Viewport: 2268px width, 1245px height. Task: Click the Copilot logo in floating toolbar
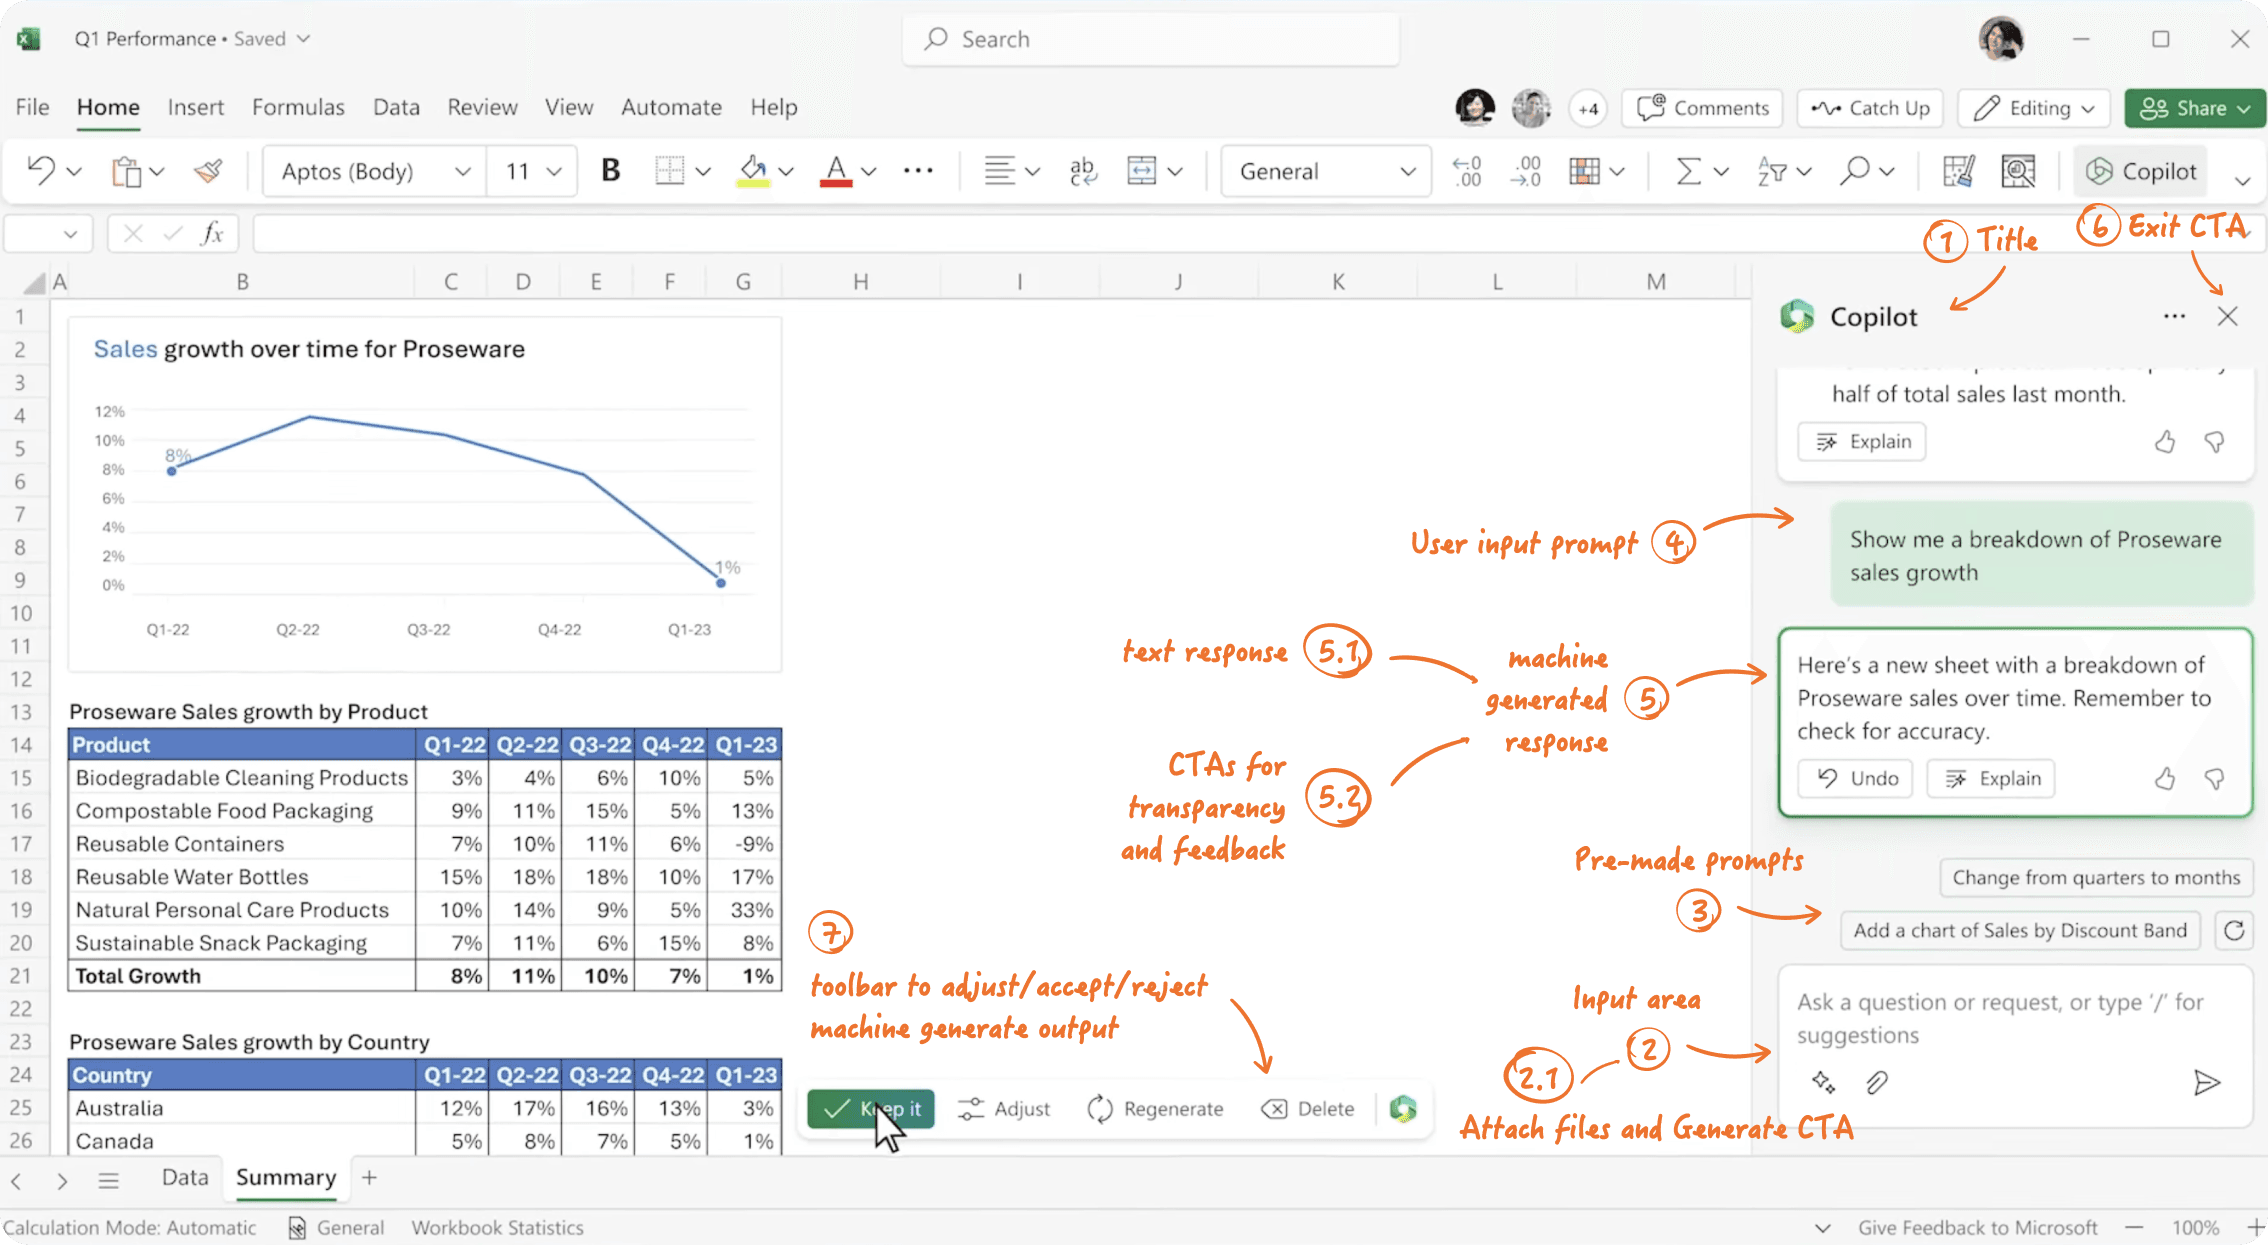[1403, 1108]
